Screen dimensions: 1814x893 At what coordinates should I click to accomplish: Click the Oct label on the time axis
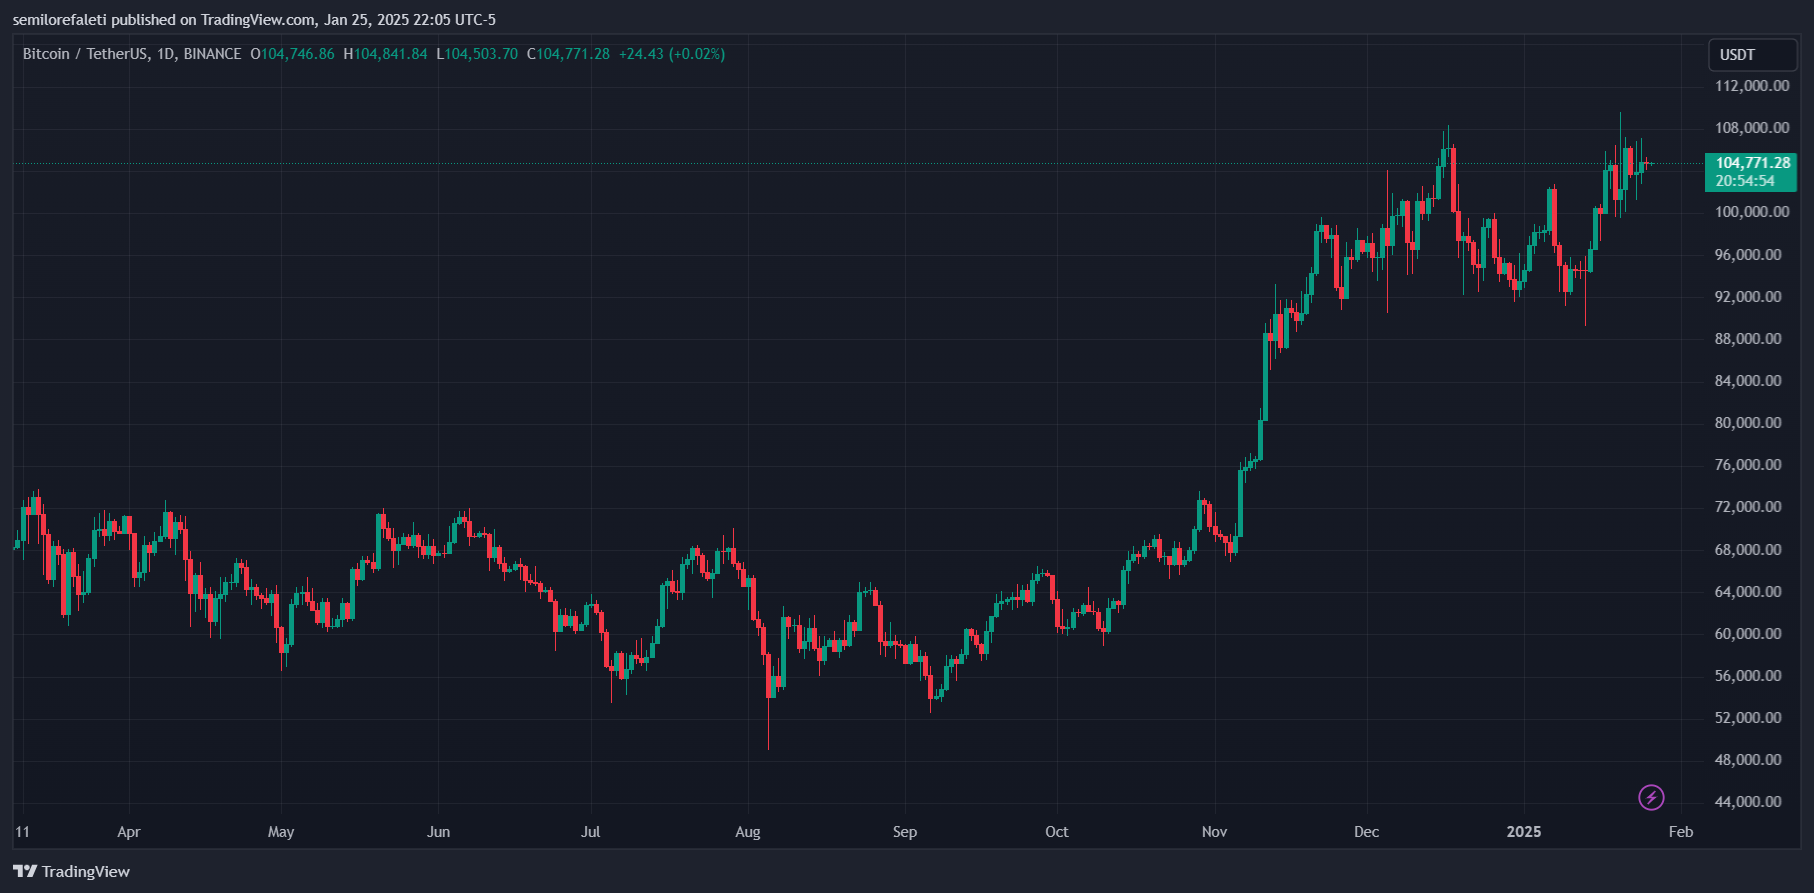[x=1057, y=832]
